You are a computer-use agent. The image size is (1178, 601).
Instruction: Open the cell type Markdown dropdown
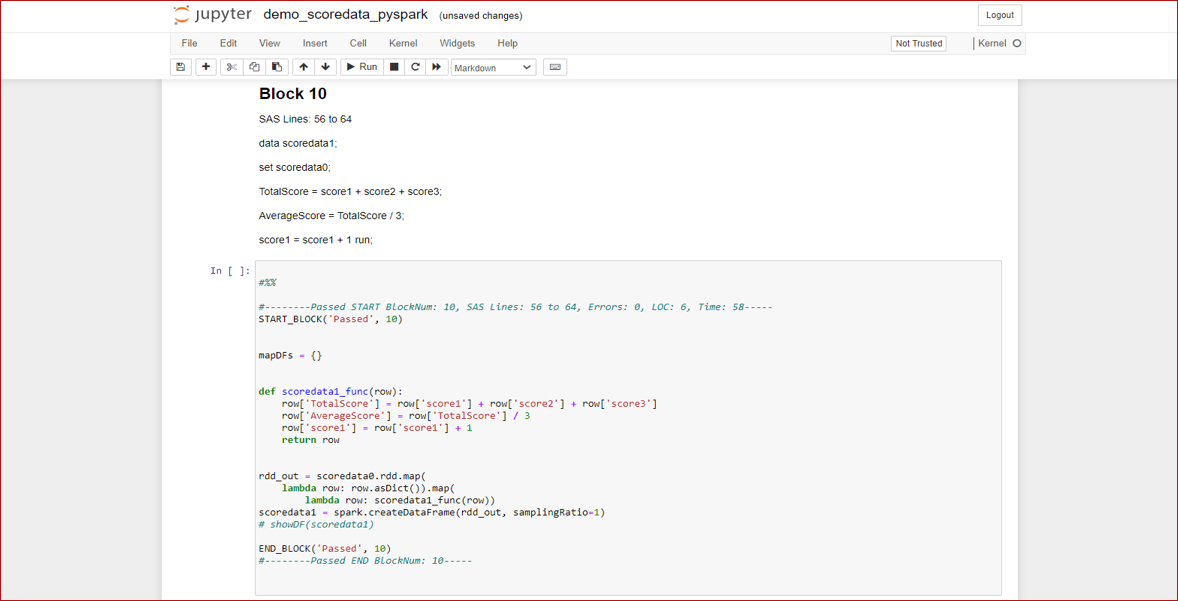pyautogui.click(x=494, y=67)
